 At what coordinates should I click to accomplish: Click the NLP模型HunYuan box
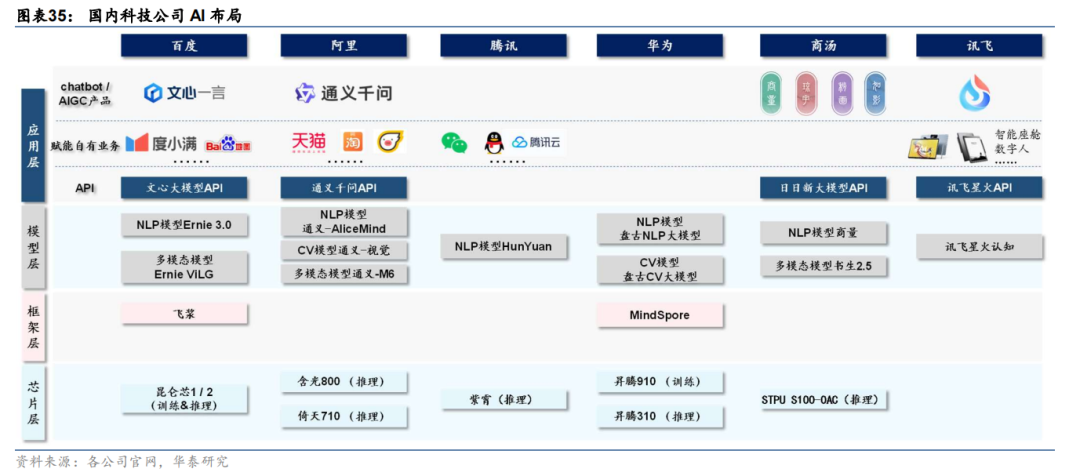point(503,246)
